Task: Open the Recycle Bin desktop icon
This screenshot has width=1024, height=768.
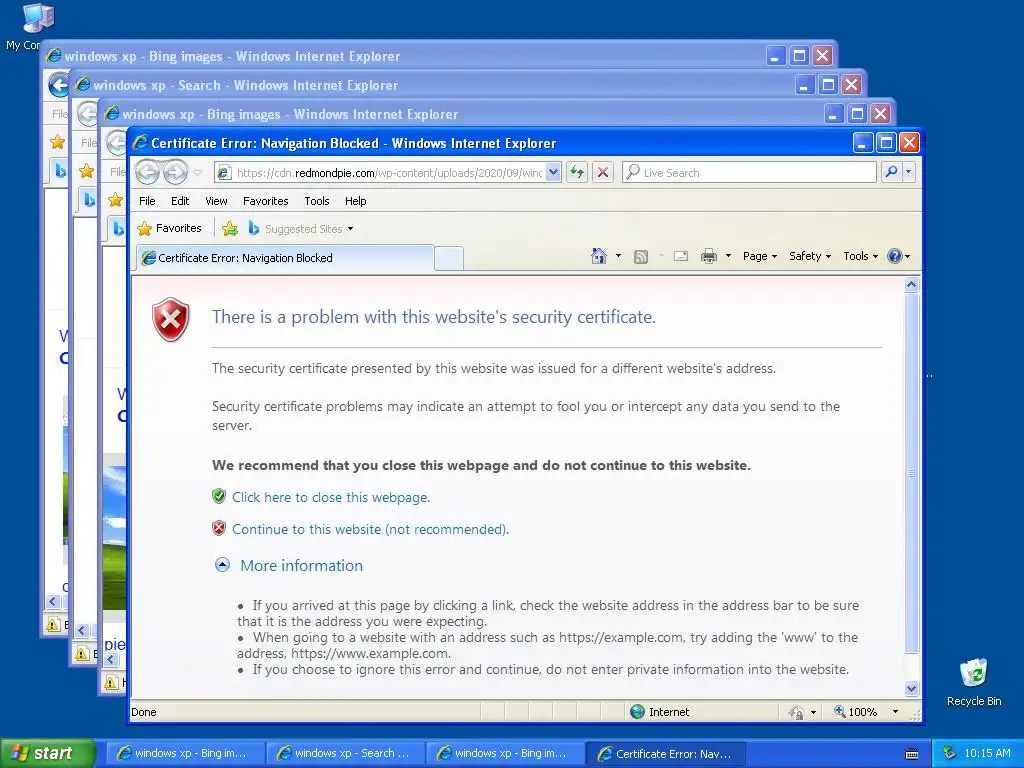Action: [974, 682]
